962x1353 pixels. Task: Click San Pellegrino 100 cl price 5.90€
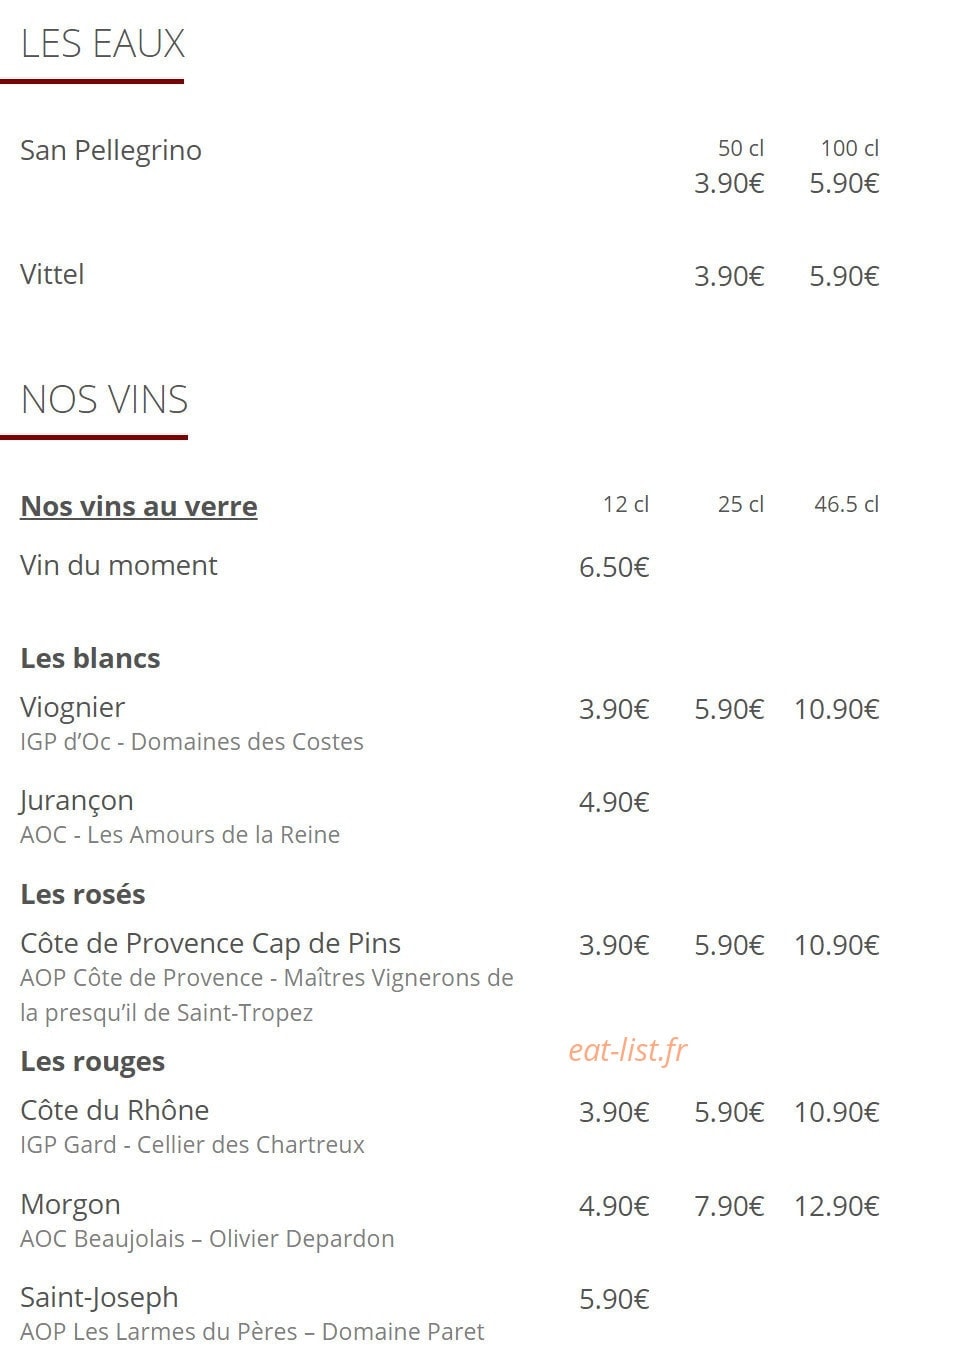coord(844,183)
